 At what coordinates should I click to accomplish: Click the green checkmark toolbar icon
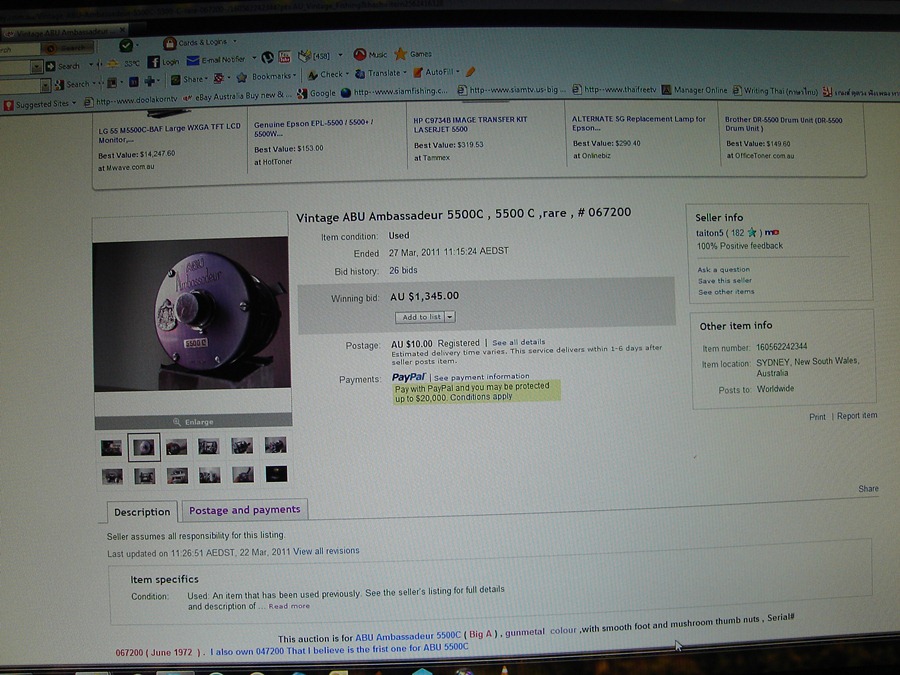click(126, 45)
